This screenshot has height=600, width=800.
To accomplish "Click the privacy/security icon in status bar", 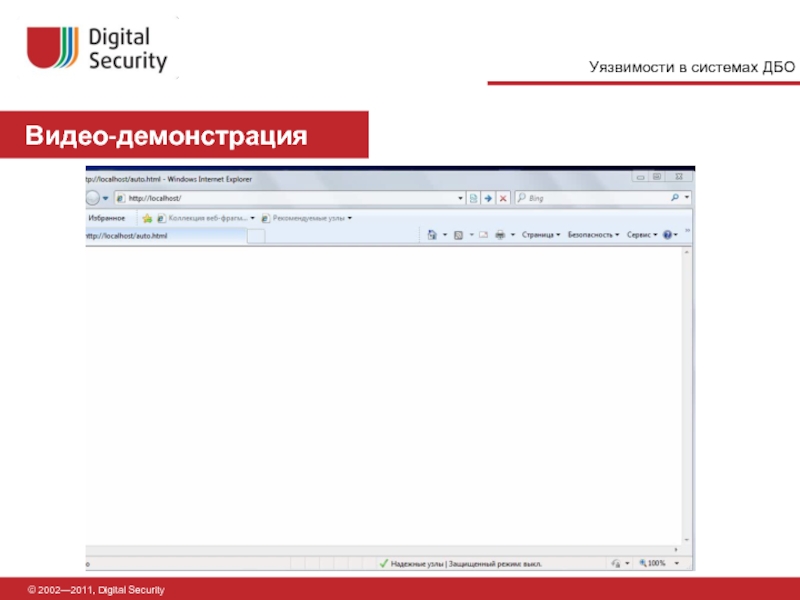I will pyautogui.click(x=616, y=563).
